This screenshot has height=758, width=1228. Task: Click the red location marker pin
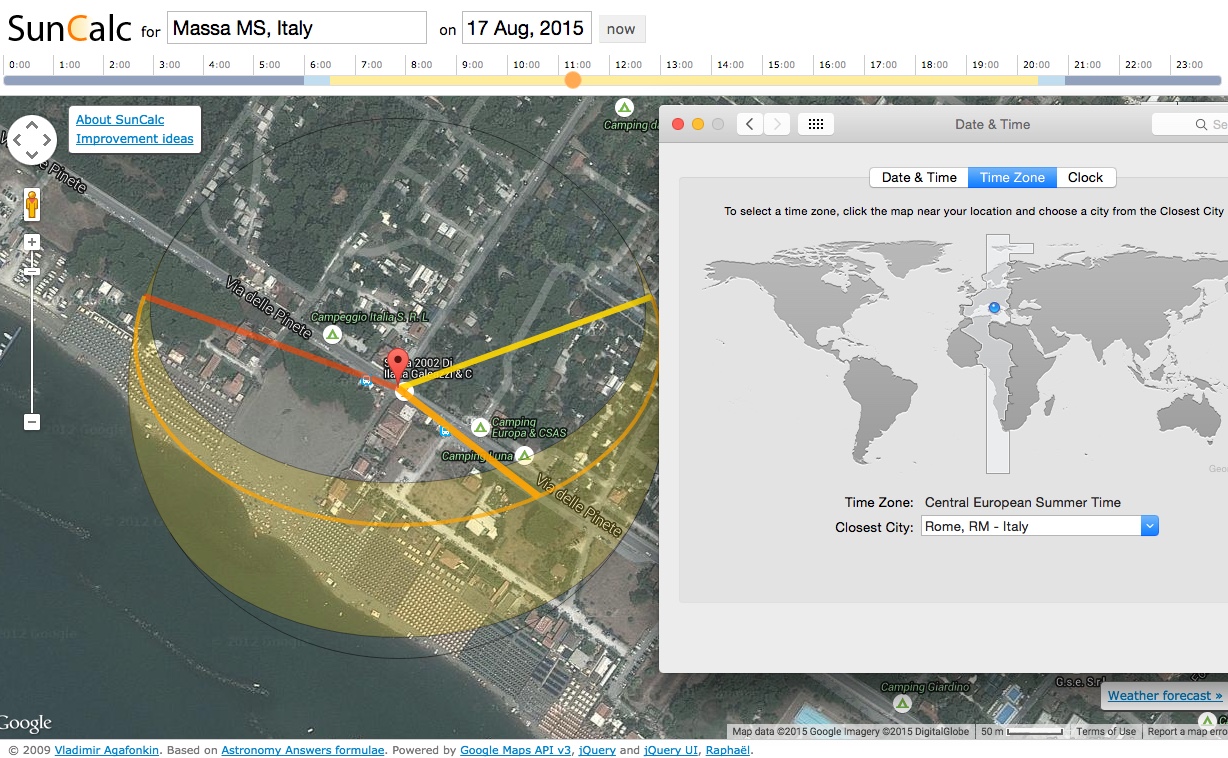399,369
